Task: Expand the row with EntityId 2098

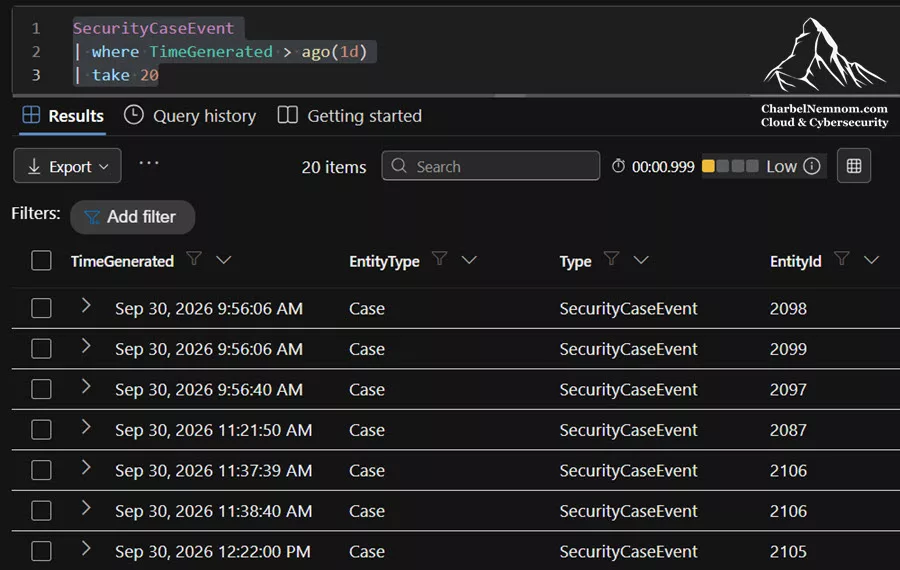Action: pos(86,305)
